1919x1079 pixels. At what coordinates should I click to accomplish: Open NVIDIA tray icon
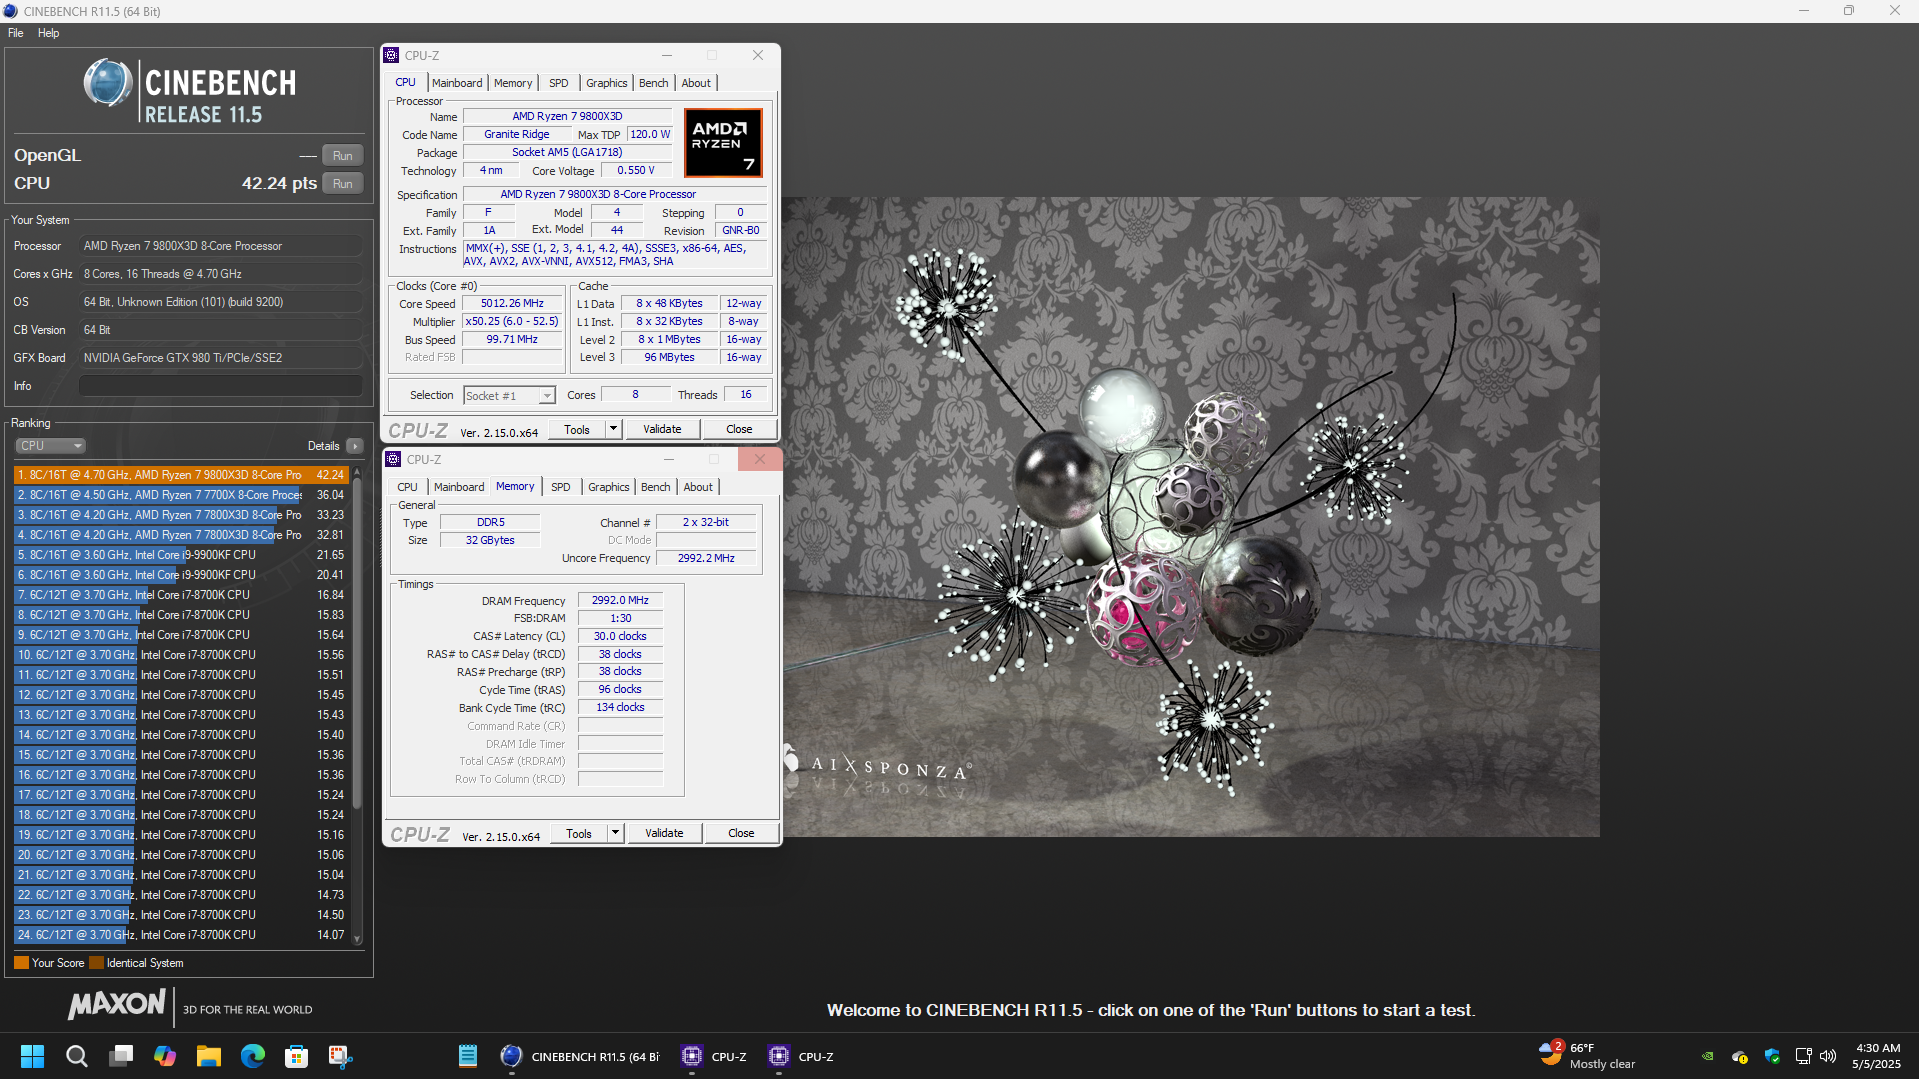[x=1708, y=1056]
